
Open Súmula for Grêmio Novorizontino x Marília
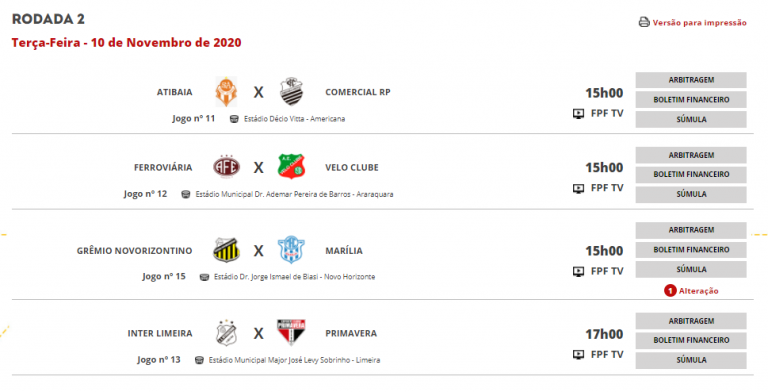tap(691, 270)
